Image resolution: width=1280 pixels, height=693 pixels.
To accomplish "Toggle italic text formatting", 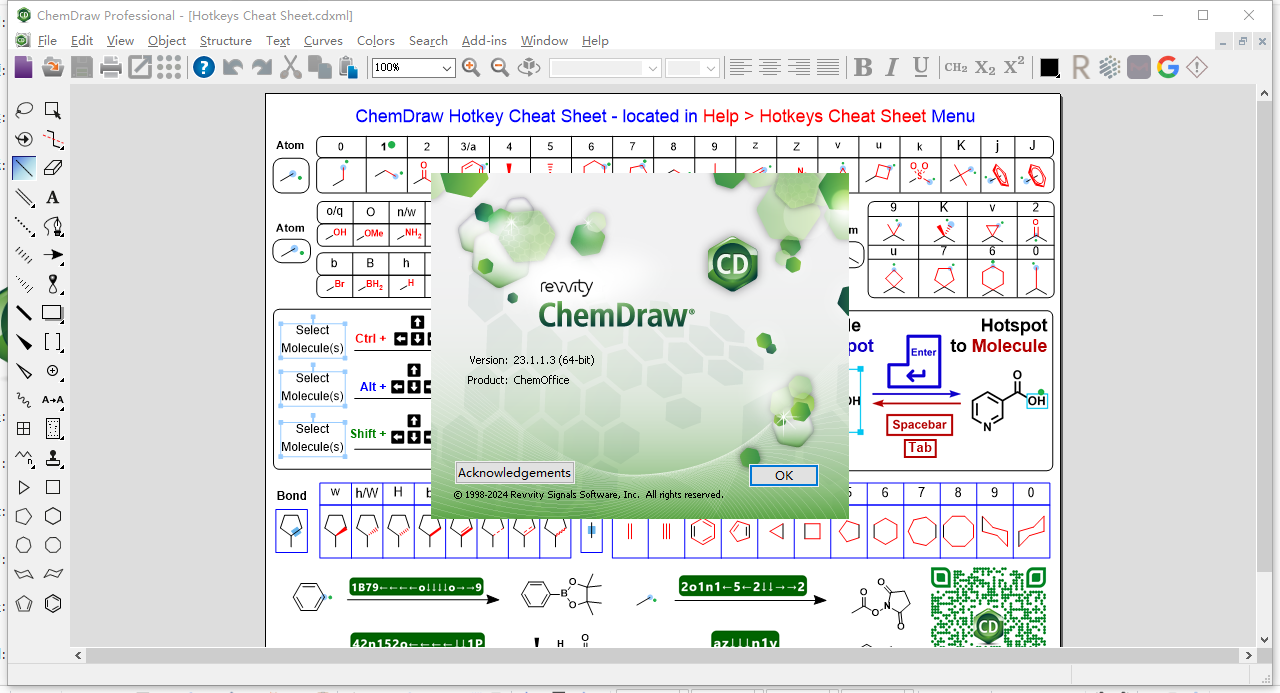I will 891,67.
